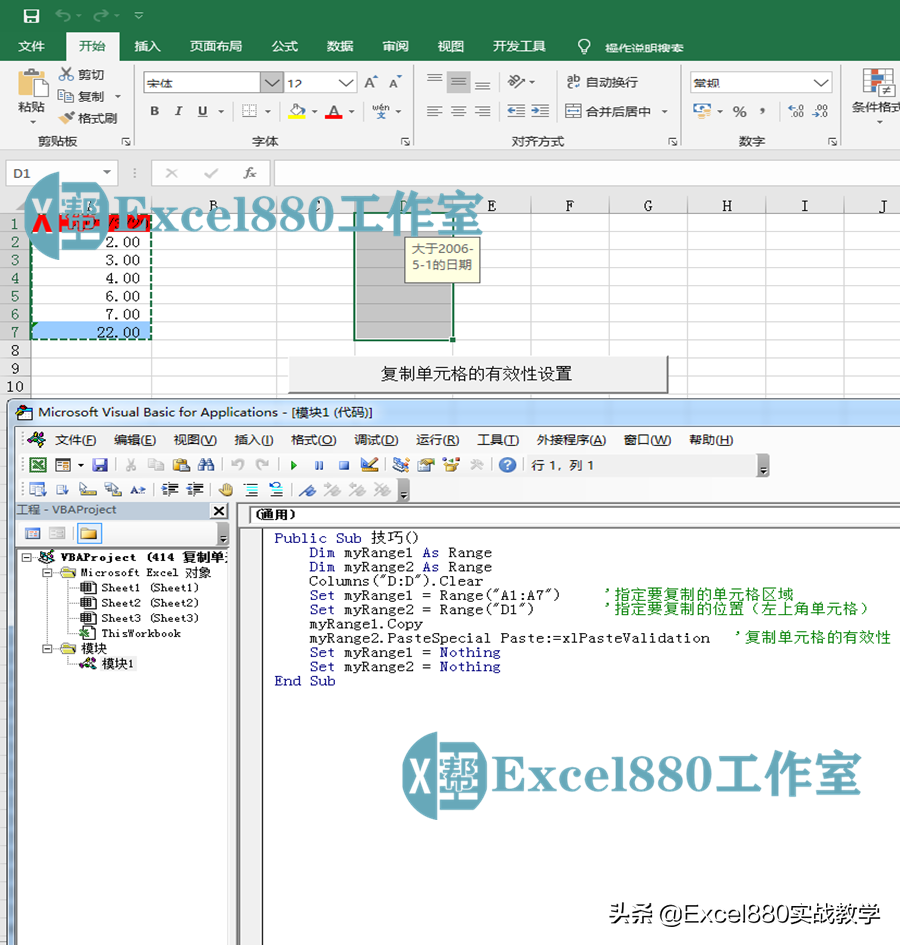Click the thousands comma style icon
This screenshot has height=945, width=900.
[x=763, y=111]
